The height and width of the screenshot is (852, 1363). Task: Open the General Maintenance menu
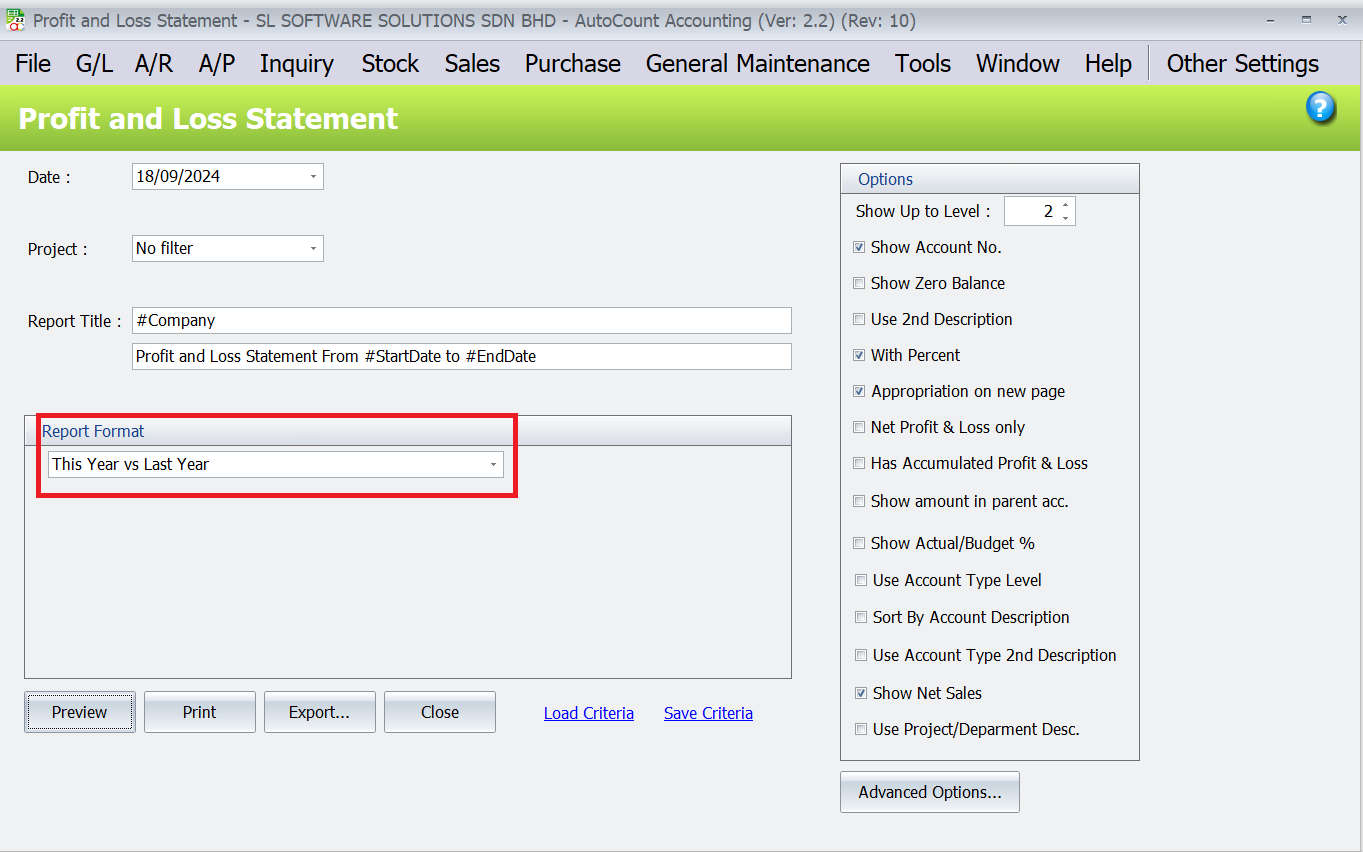click(x=757, y=64)
